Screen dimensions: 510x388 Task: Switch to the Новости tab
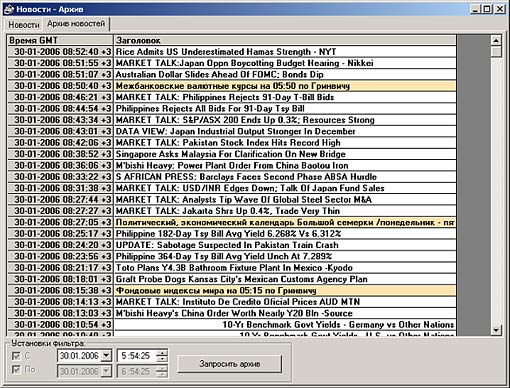(x=24, y=25)
